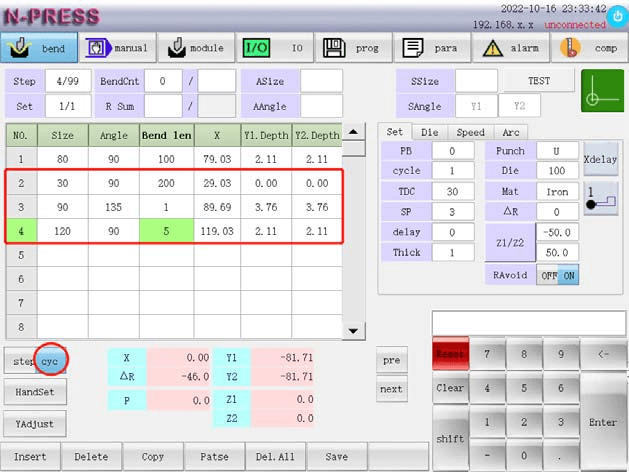The width and height of the screenshot is (629, 472).
Task: Open the I/O status page
Action: (x=275, y=47)
